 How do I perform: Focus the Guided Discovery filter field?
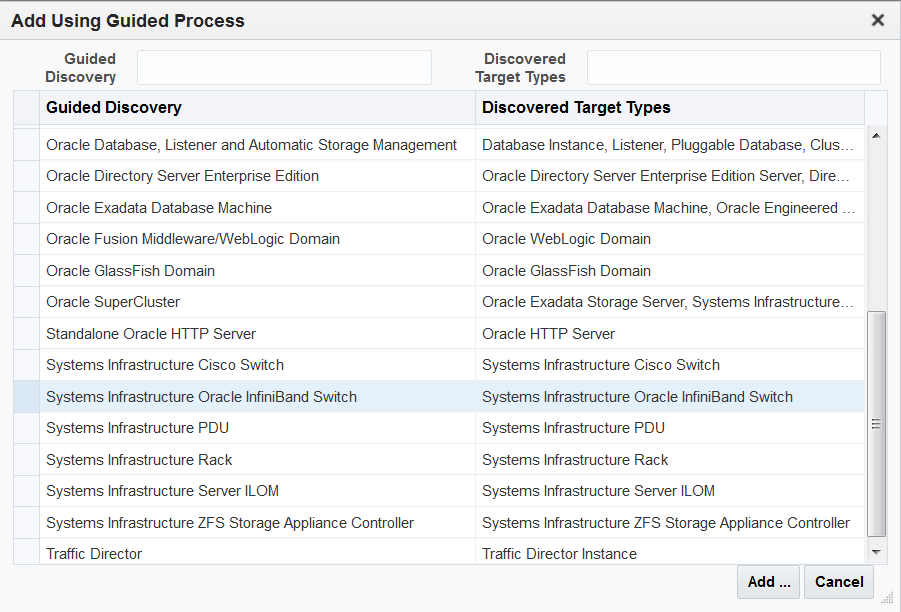coord(284,68)
